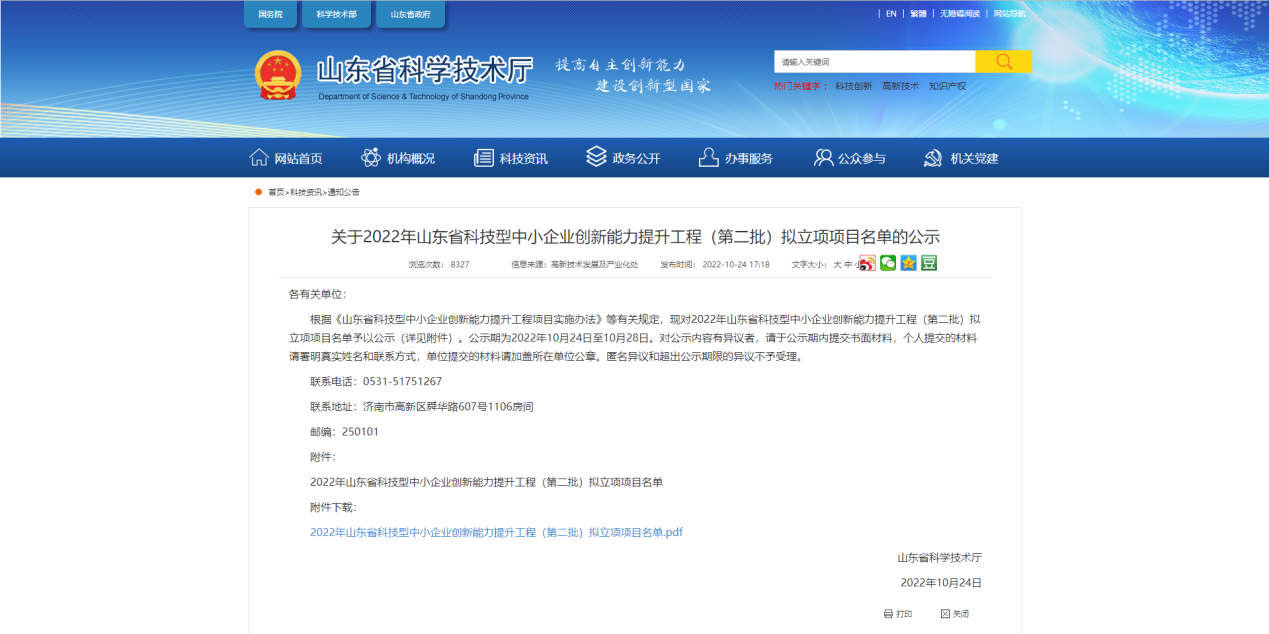Switch to the 国务院 top tab

(271, 14)
